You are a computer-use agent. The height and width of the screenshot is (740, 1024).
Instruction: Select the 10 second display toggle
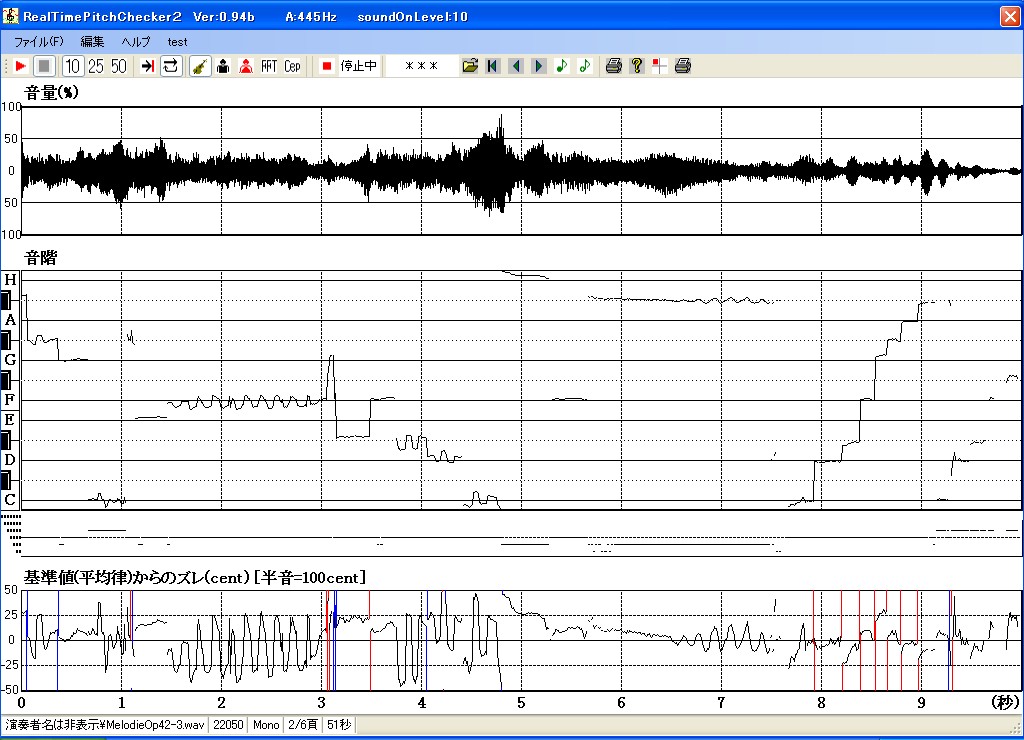72,66
